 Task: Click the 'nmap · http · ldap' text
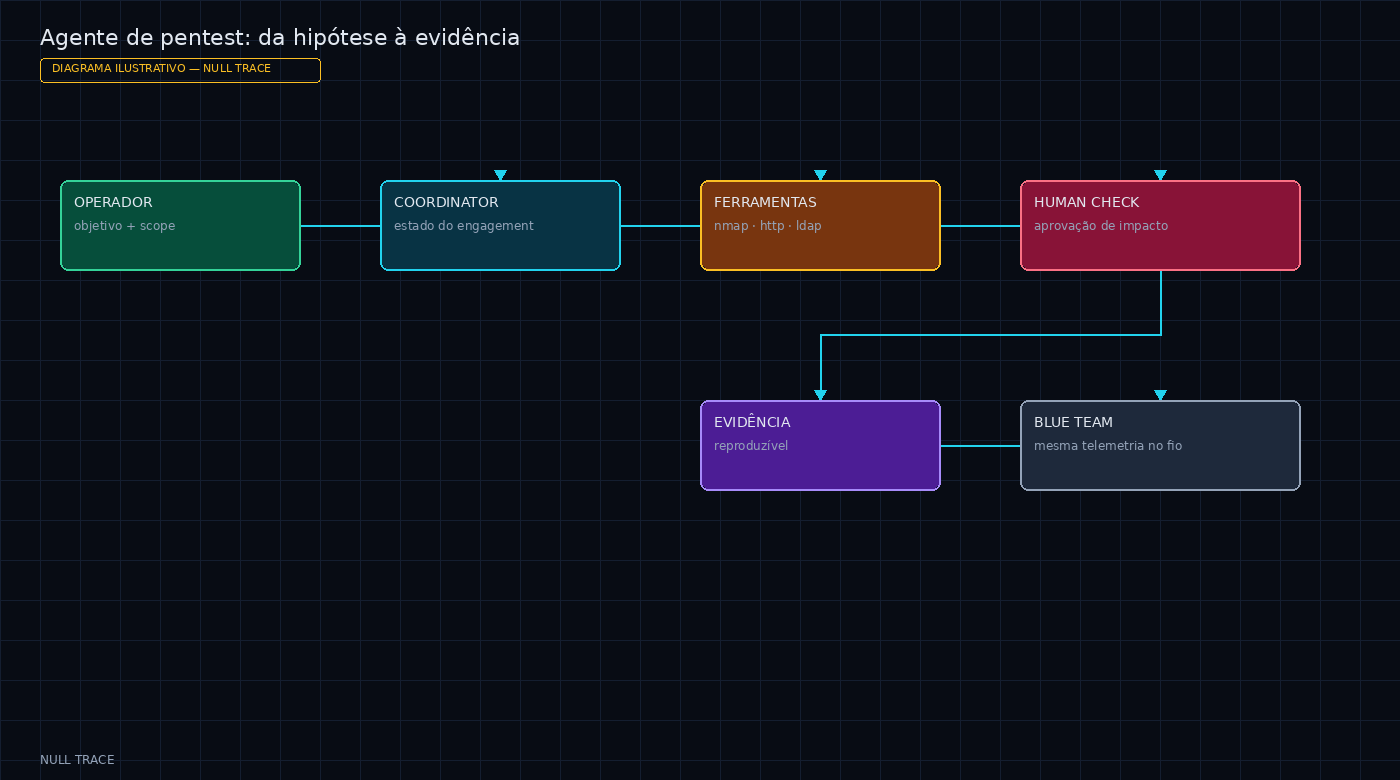[768, 226]
